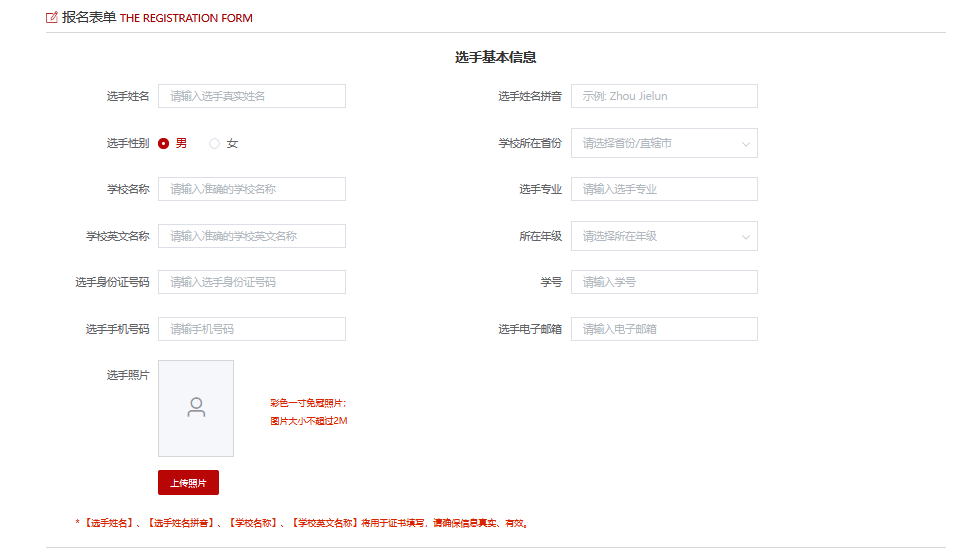Click the 学校英文名称 English name field
Viewport: 979px width, 554px height.
(x=251, y=236)
